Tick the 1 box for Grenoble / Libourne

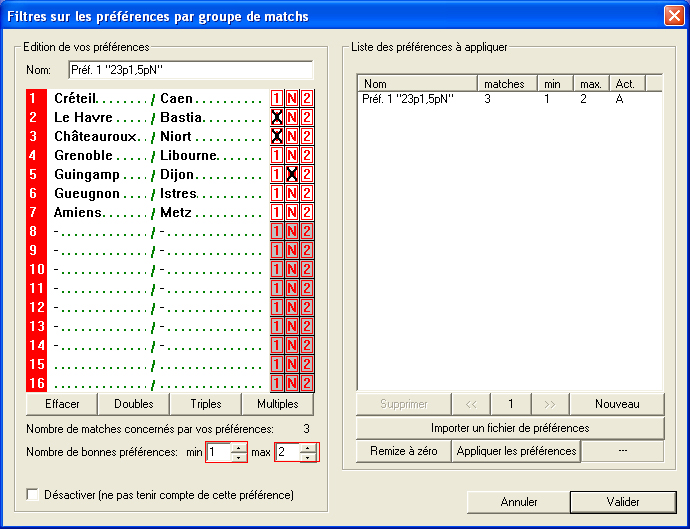pyautogui.click(x=276, y=155)
